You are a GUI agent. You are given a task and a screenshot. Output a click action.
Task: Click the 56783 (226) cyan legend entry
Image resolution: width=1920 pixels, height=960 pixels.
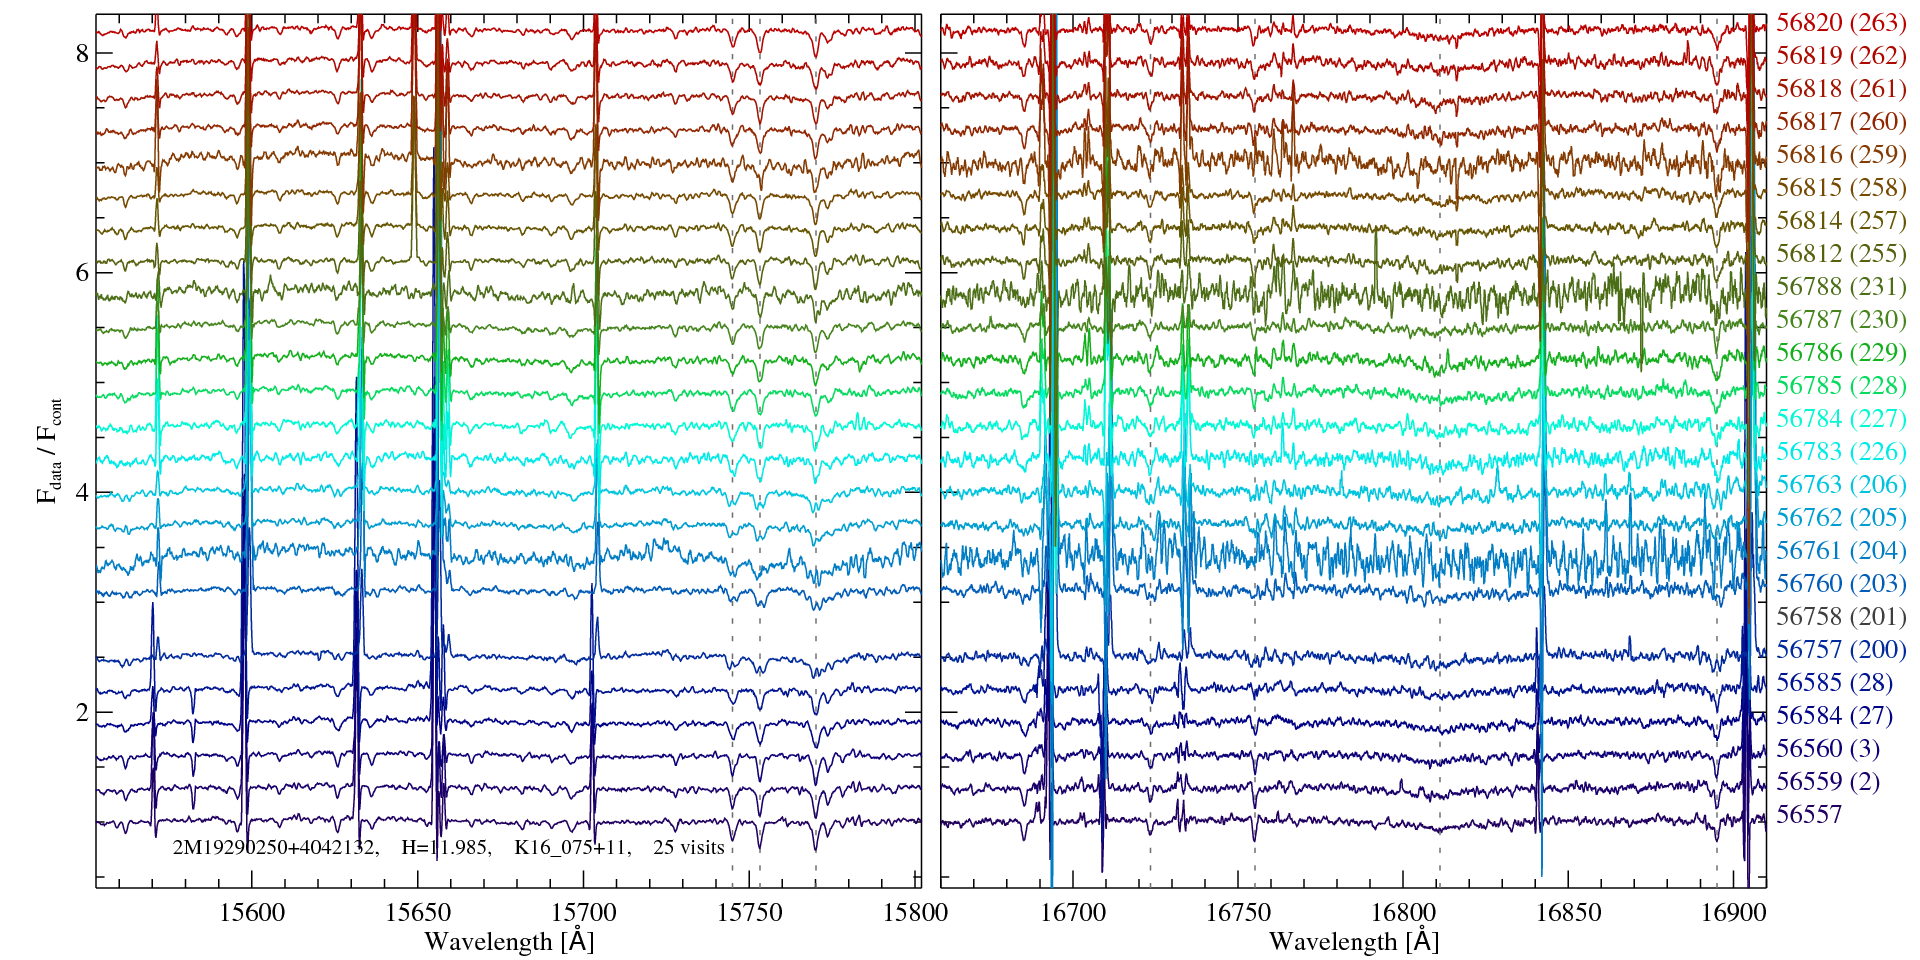pos(1840,452)
